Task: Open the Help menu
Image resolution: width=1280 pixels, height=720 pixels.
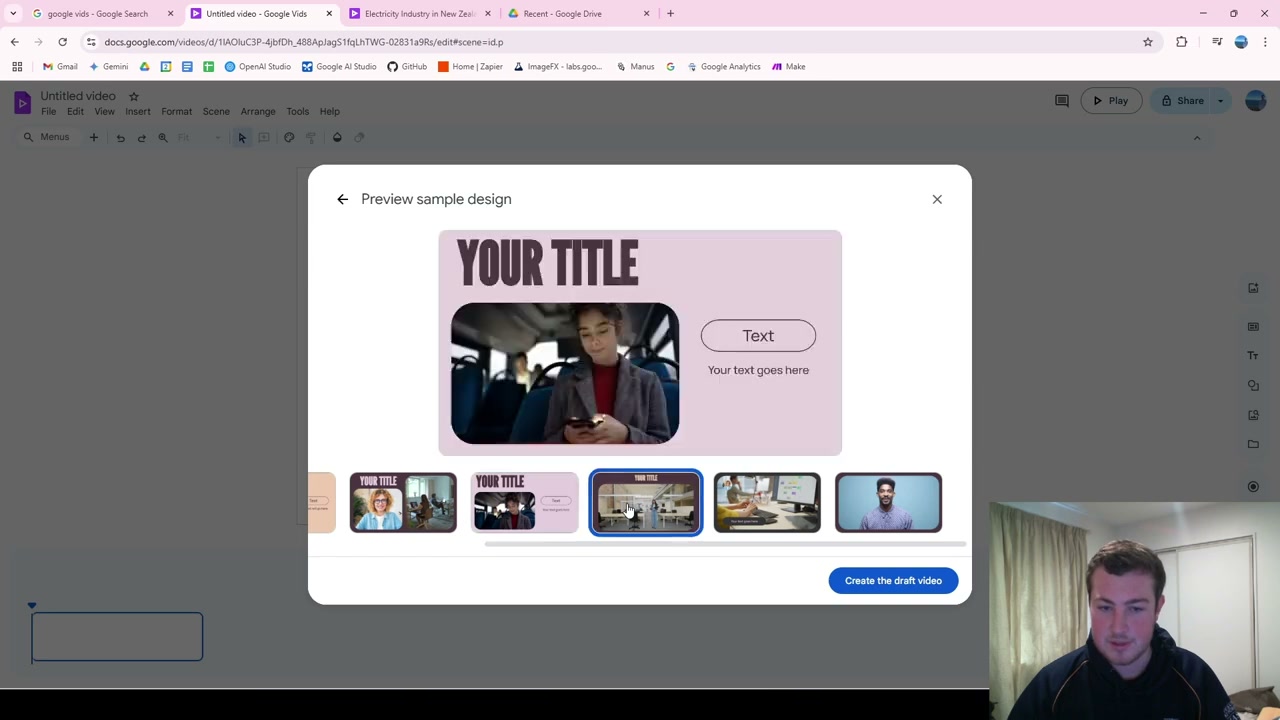Action: (x=329, y=111)
